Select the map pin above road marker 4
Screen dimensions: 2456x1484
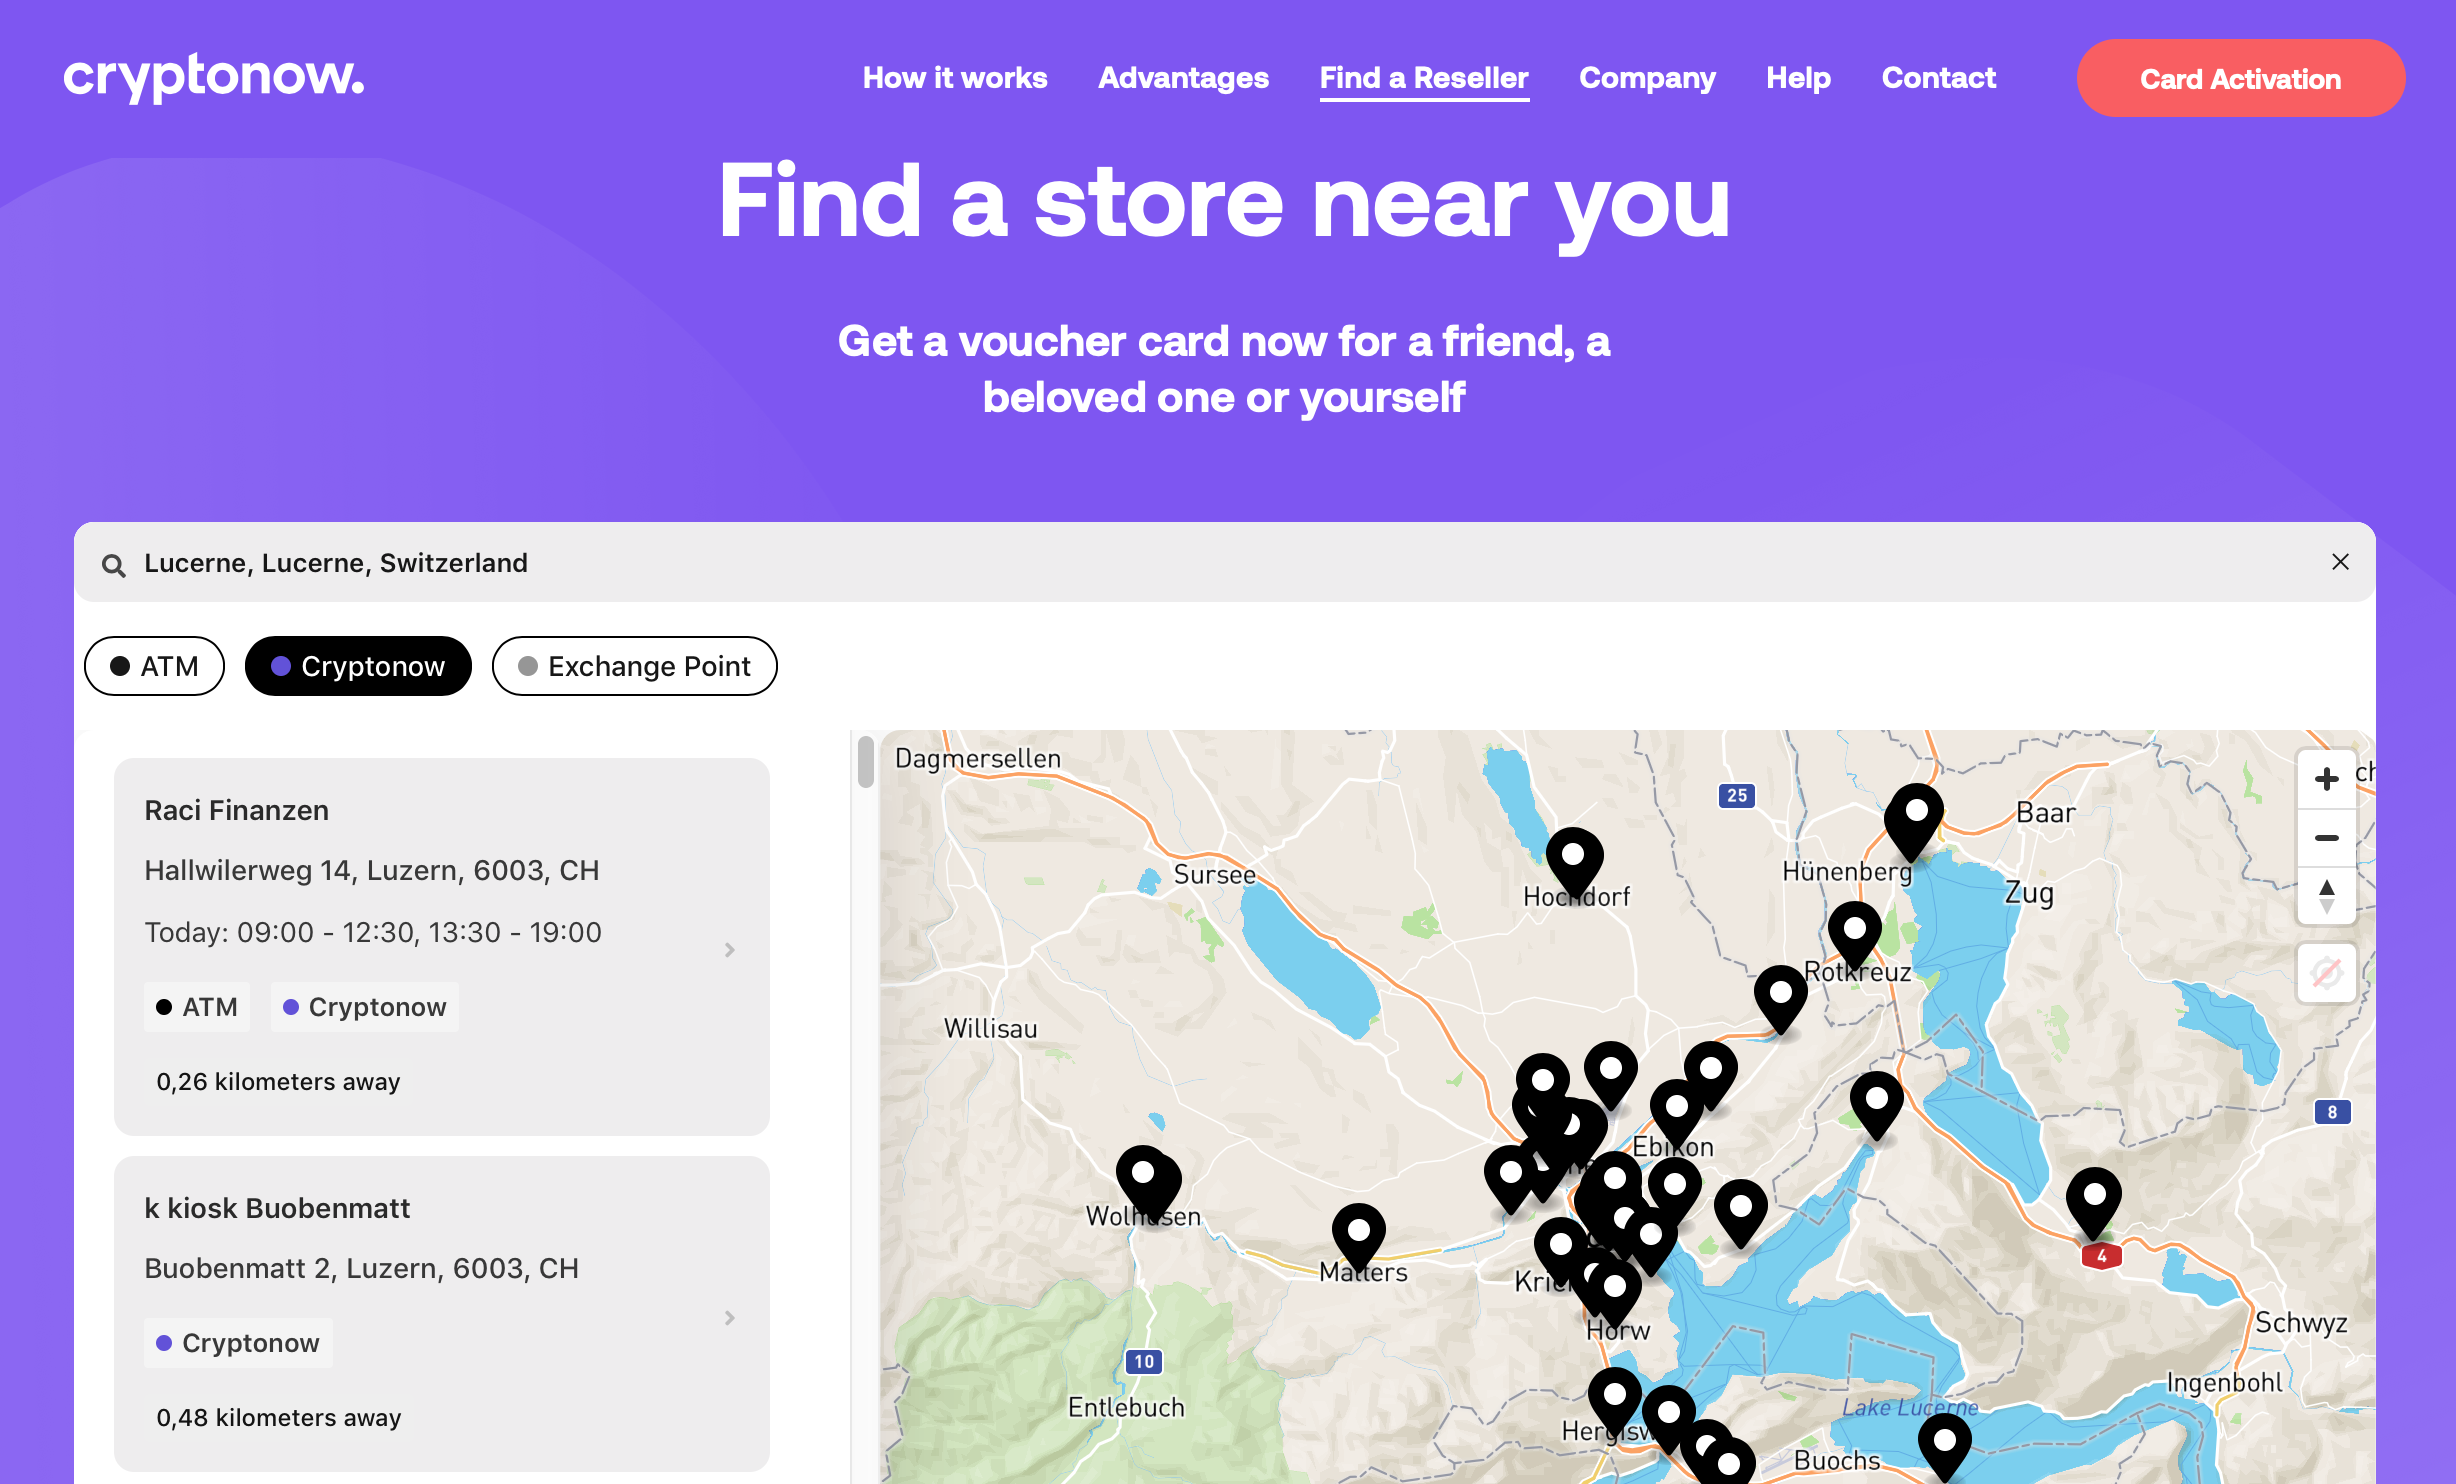point(2094,1203)
